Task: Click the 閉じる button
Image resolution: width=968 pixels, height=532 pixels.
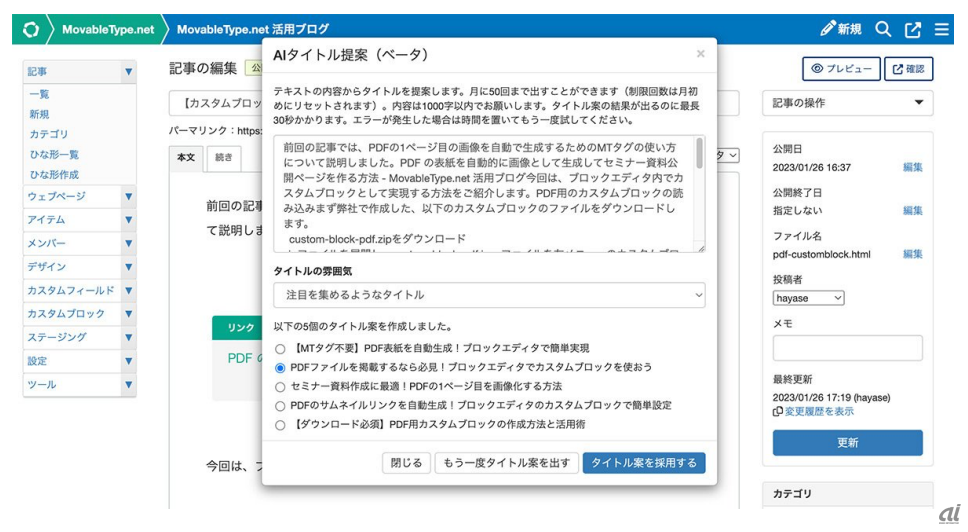Action: coord(406,463)
